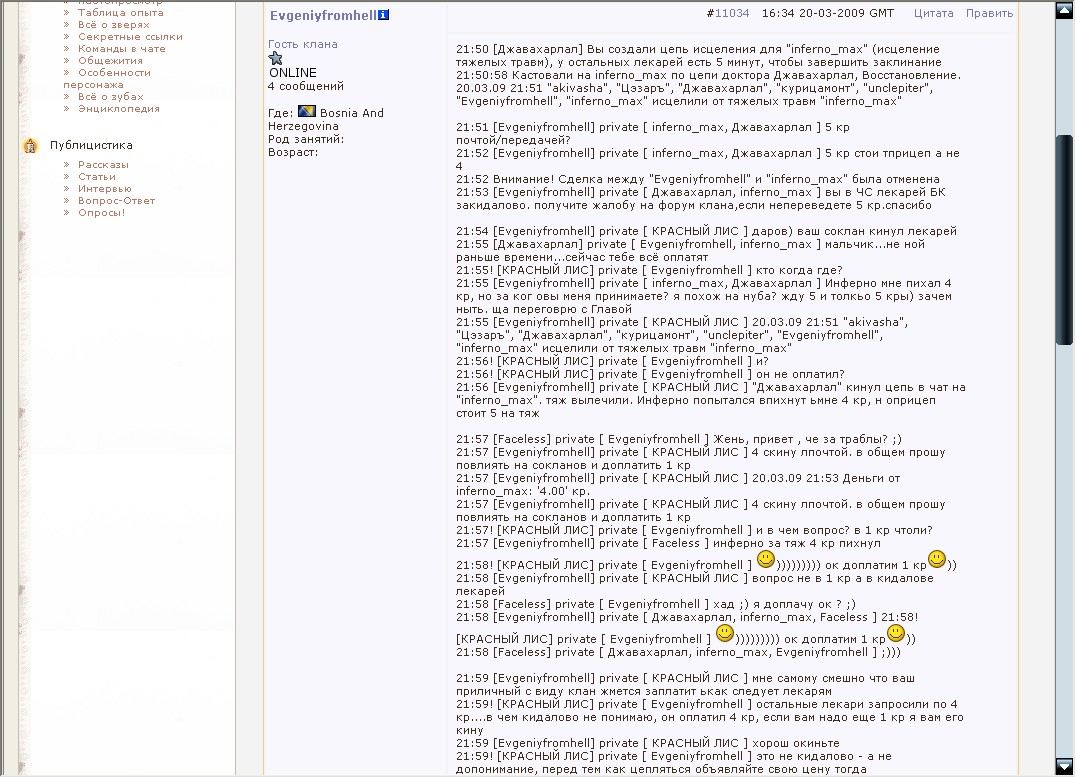
Task: Open the Статьи section
Action: [97, 177]
